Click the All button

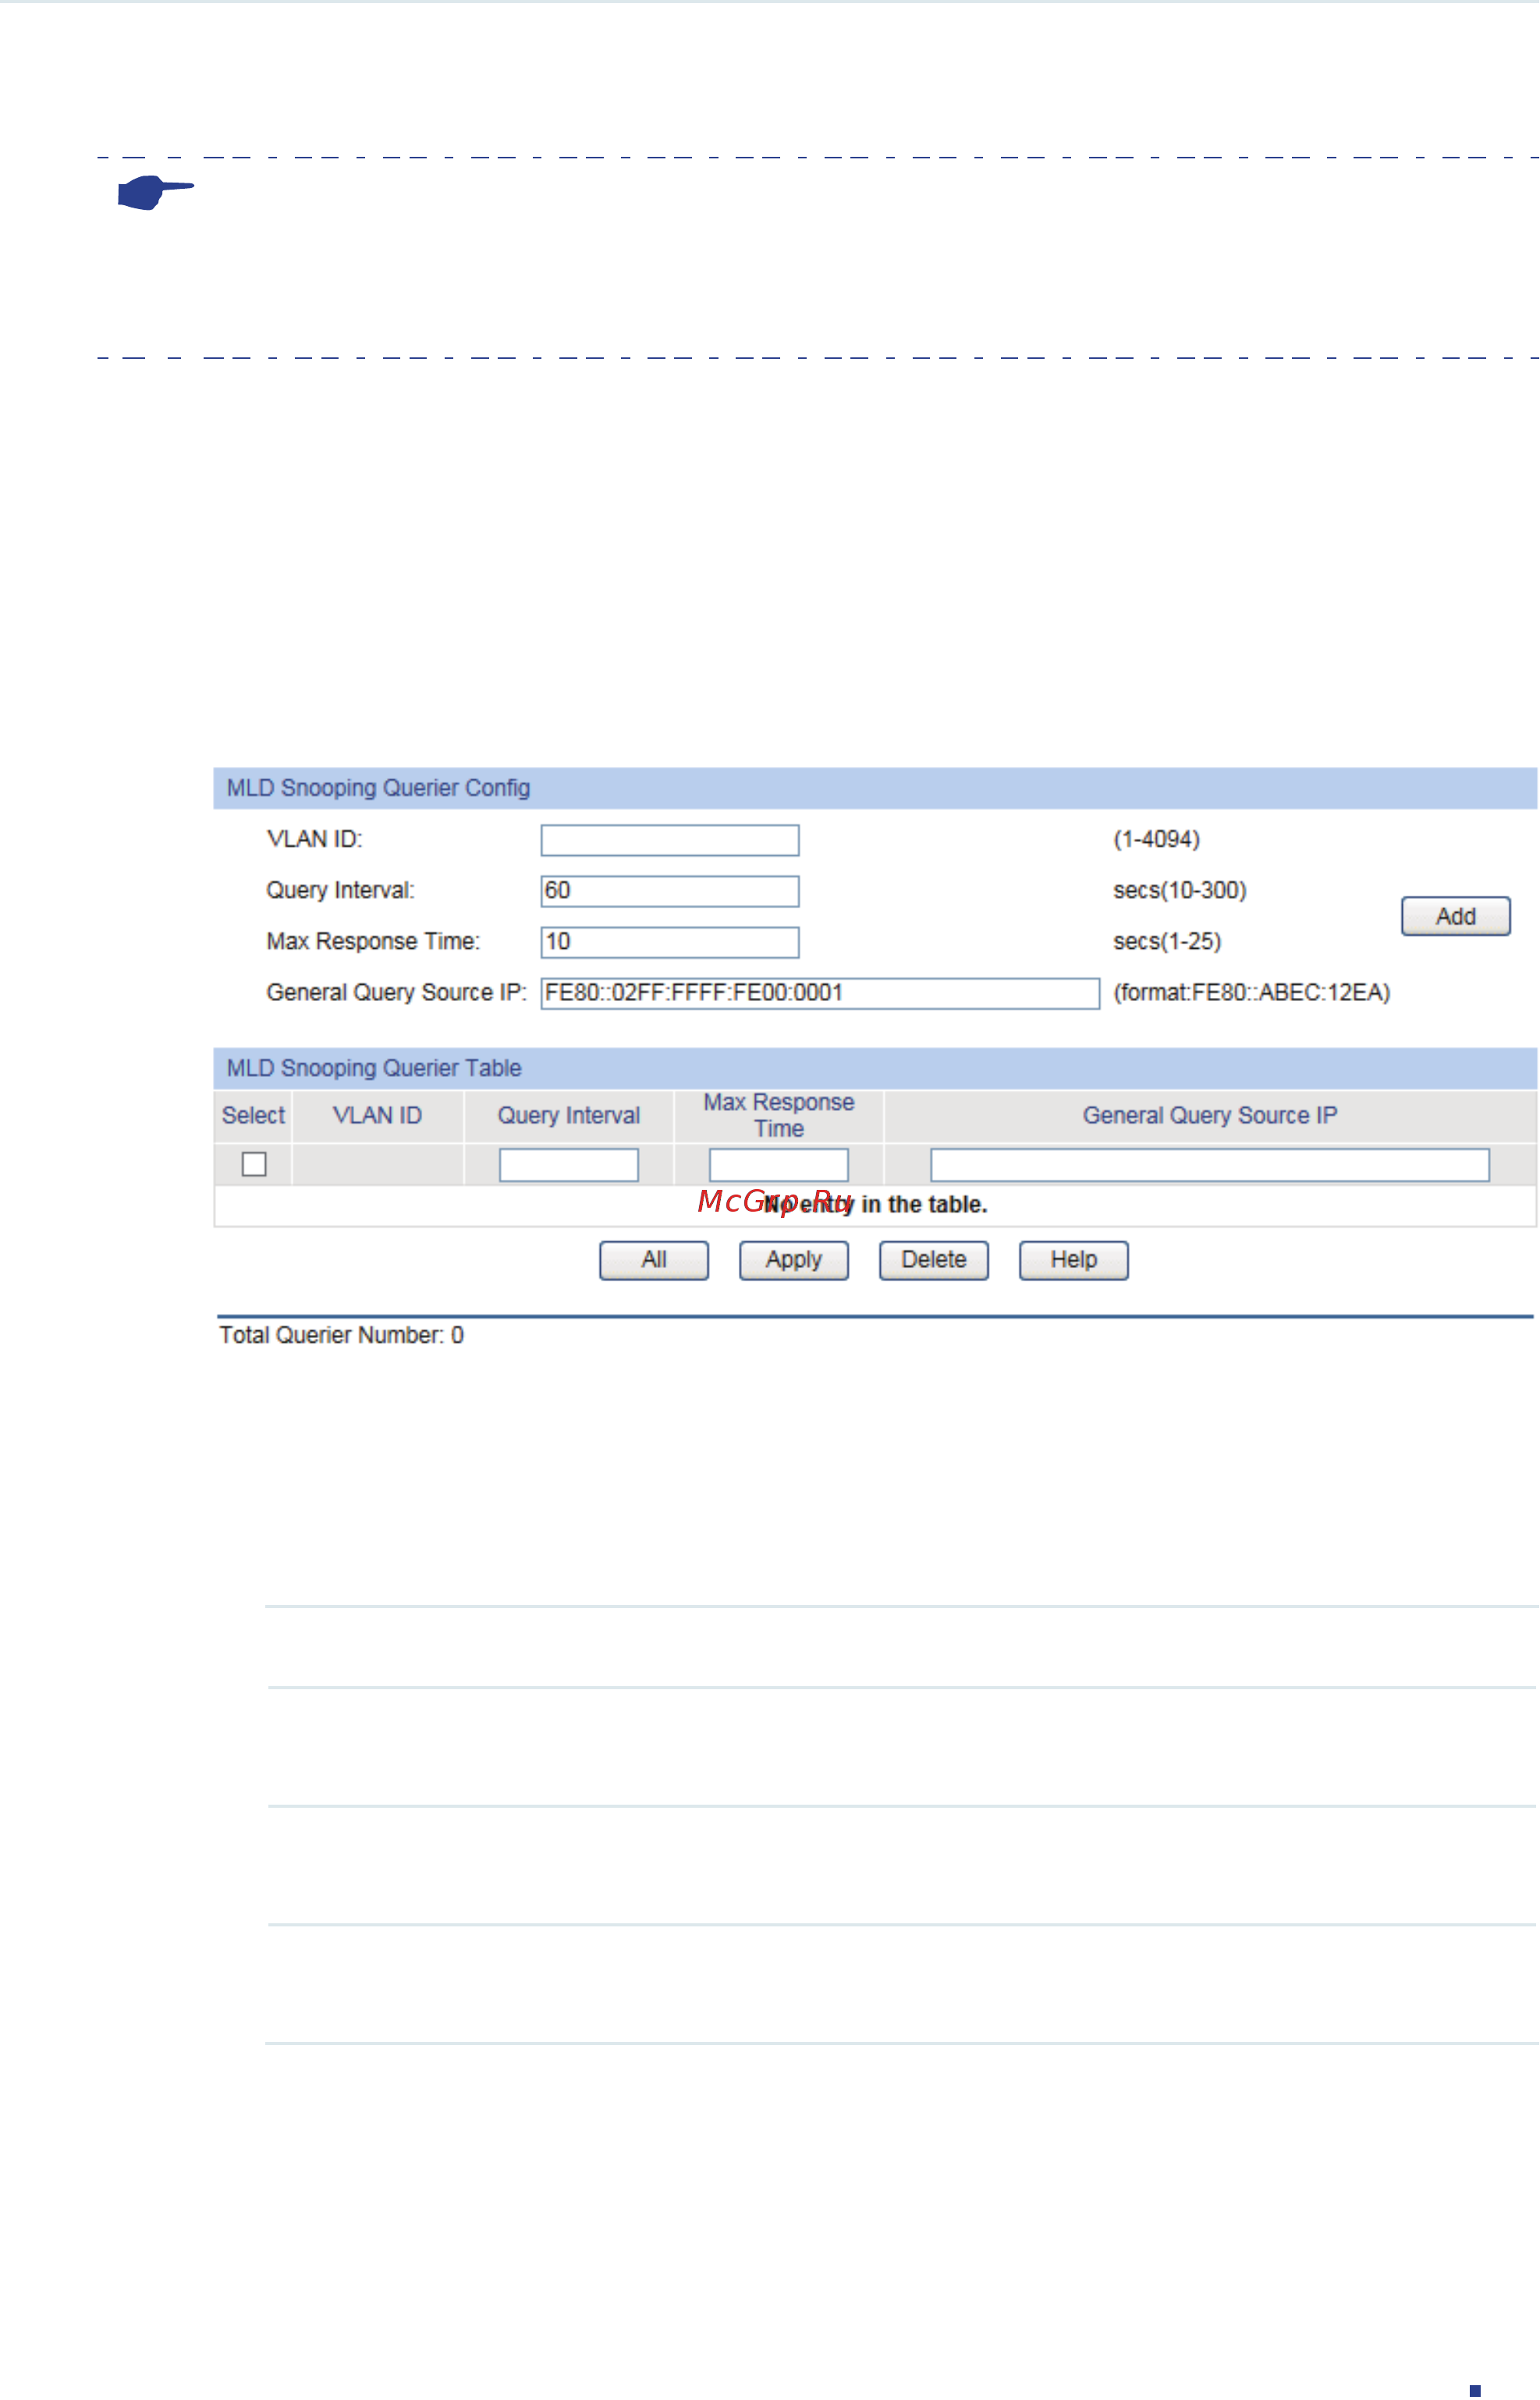654,1260
